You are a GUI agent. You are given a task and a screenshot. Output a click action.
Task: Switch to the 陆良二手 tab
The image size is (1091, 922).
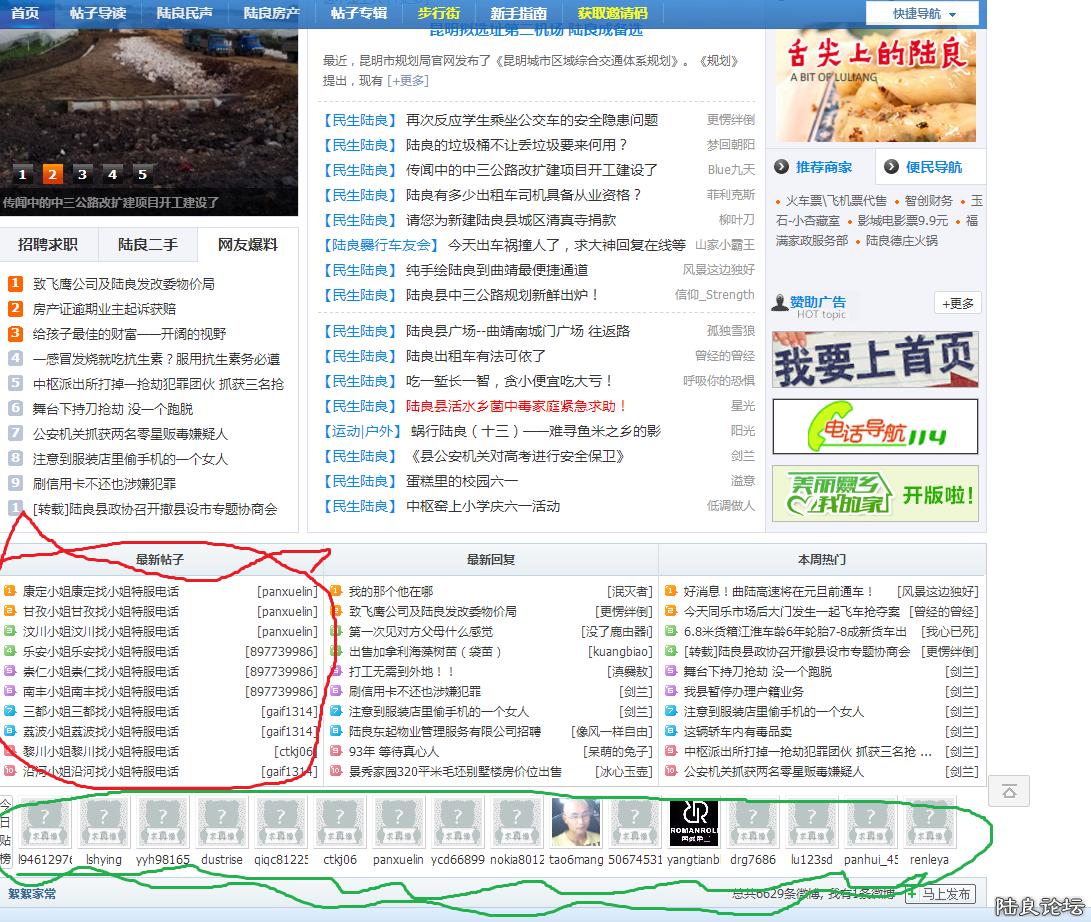coord(147,244)
